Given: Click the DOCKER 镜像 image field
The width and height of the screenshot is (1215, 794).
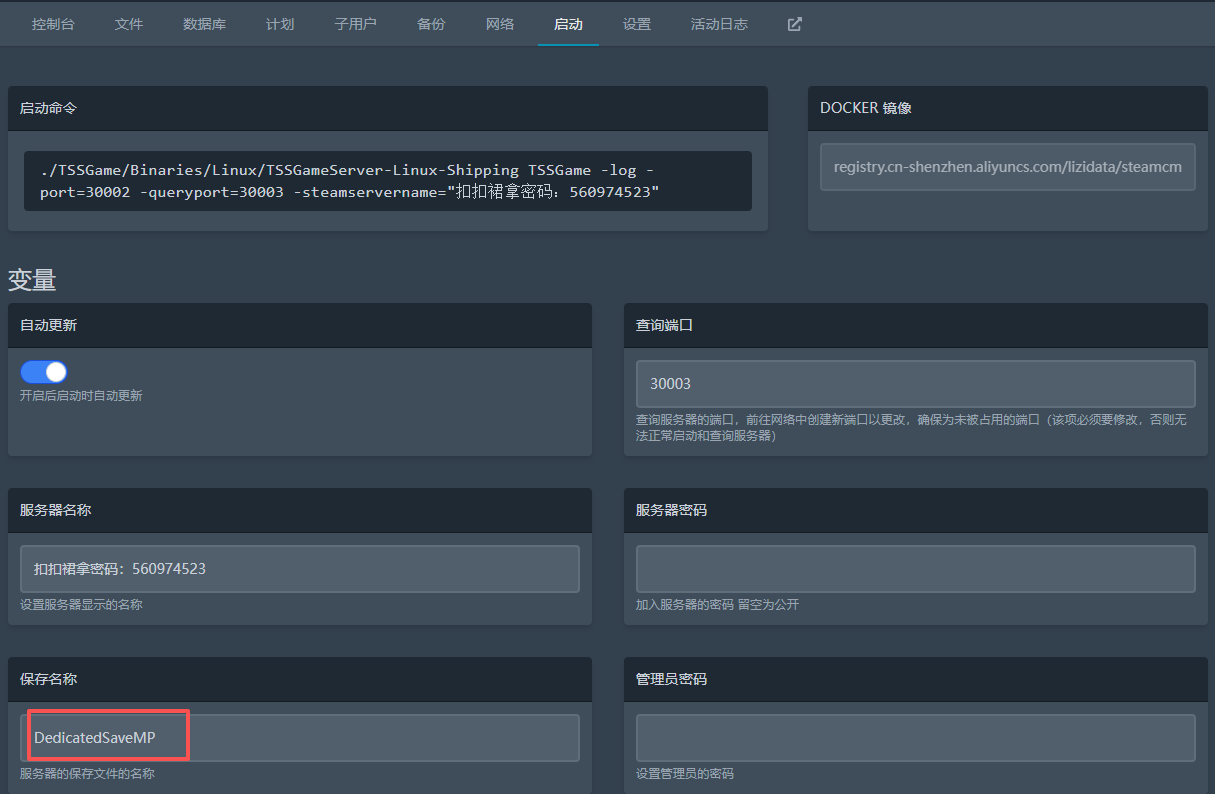Looking at the screenshot, I should 1007,167.
